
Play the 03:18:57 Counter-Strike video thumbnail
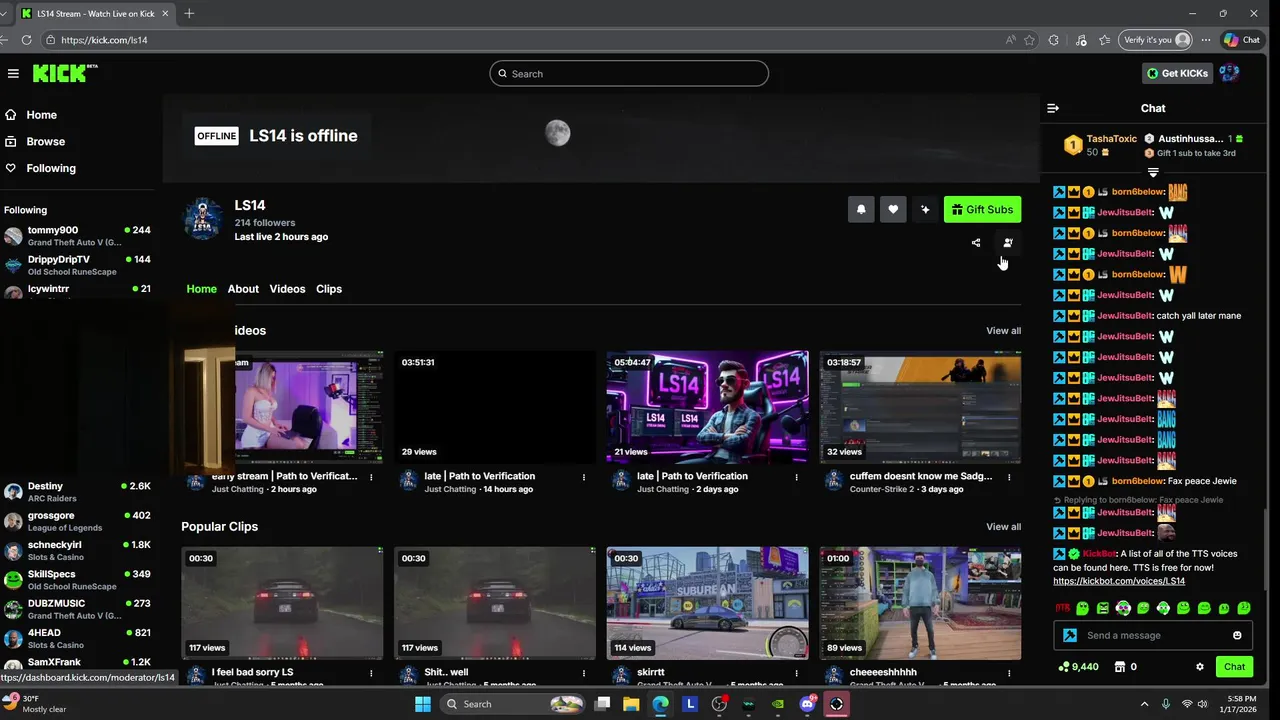click(920, 407)
